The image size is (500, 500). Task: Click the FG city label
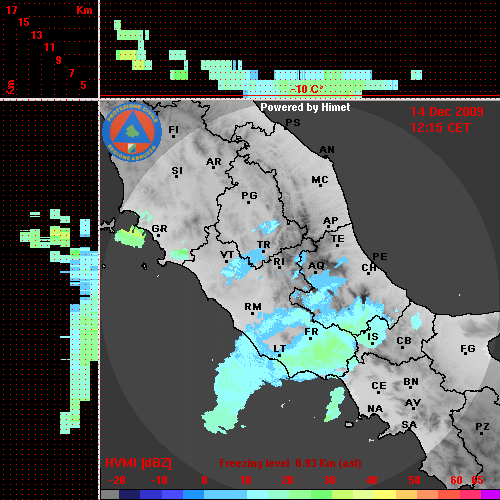468,349
